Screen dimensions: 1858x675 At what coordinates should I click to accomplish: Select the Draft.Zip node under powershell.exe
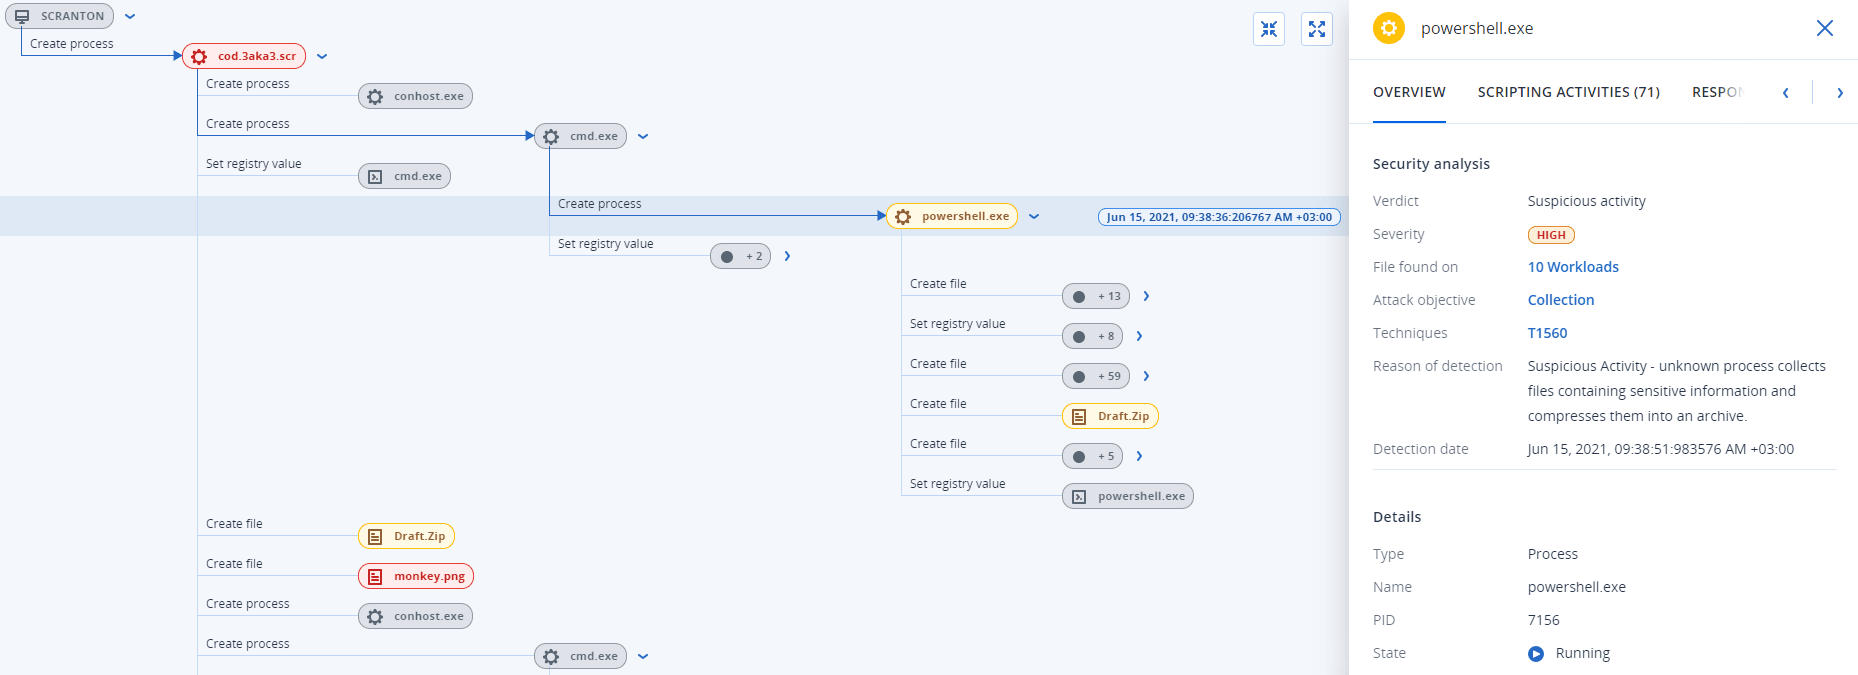[1110, 416]
